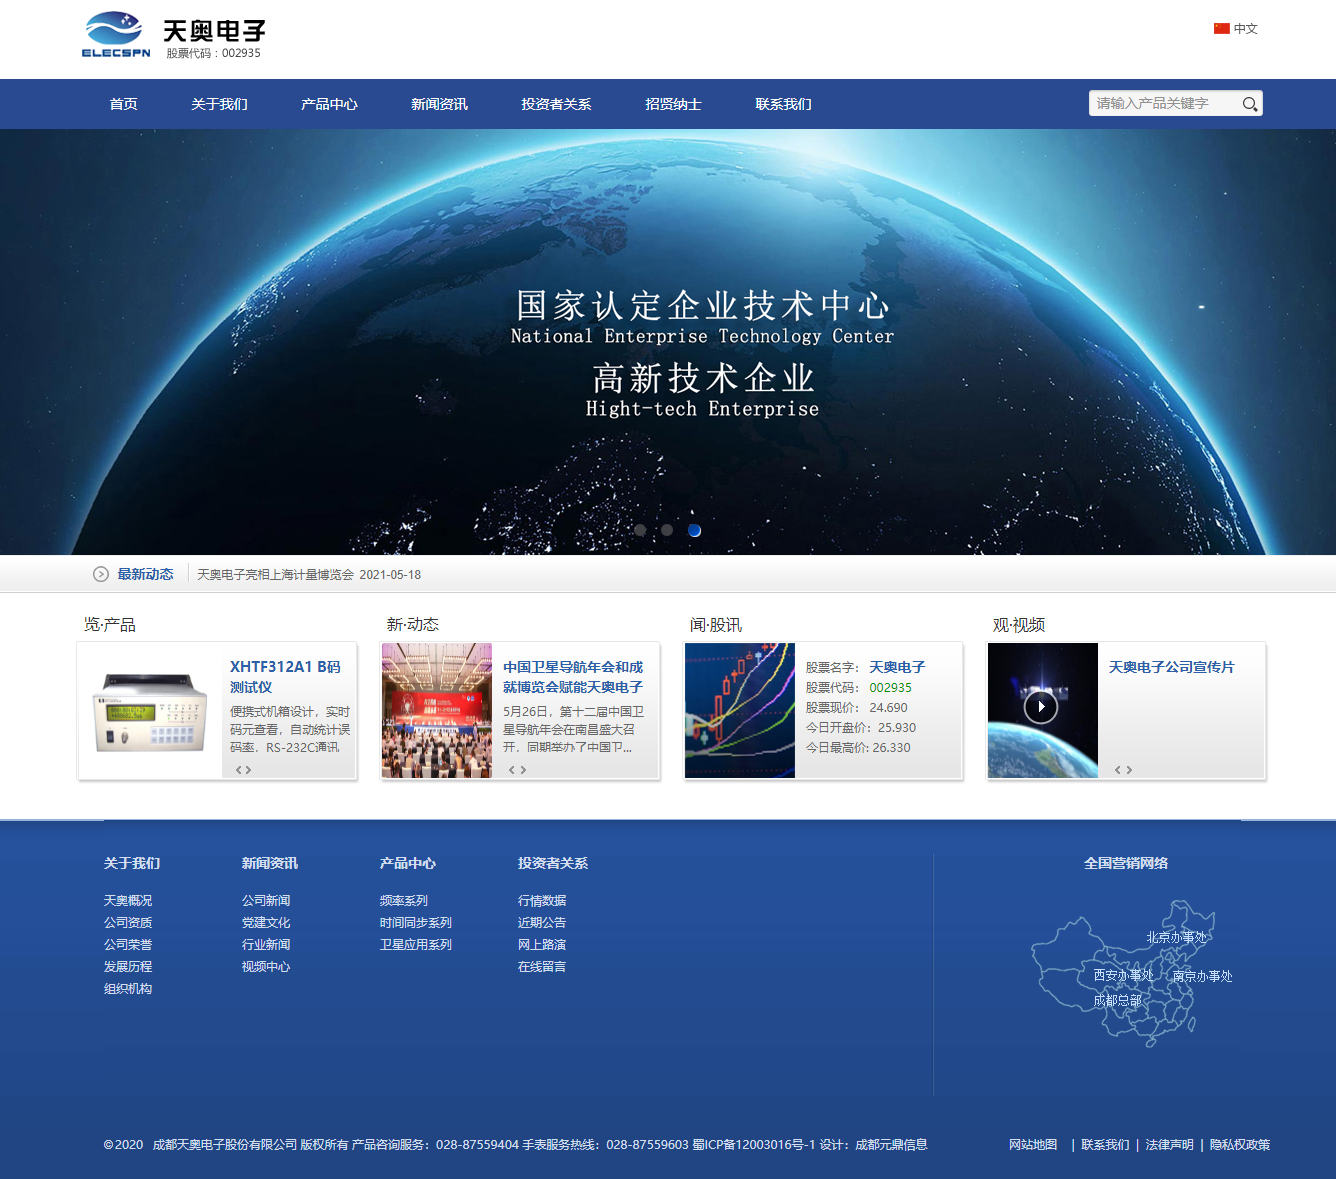Open the 隐私权政策 footer link
The width and height of the screenshot is (1336, 1179).
pos(1240,1145)
